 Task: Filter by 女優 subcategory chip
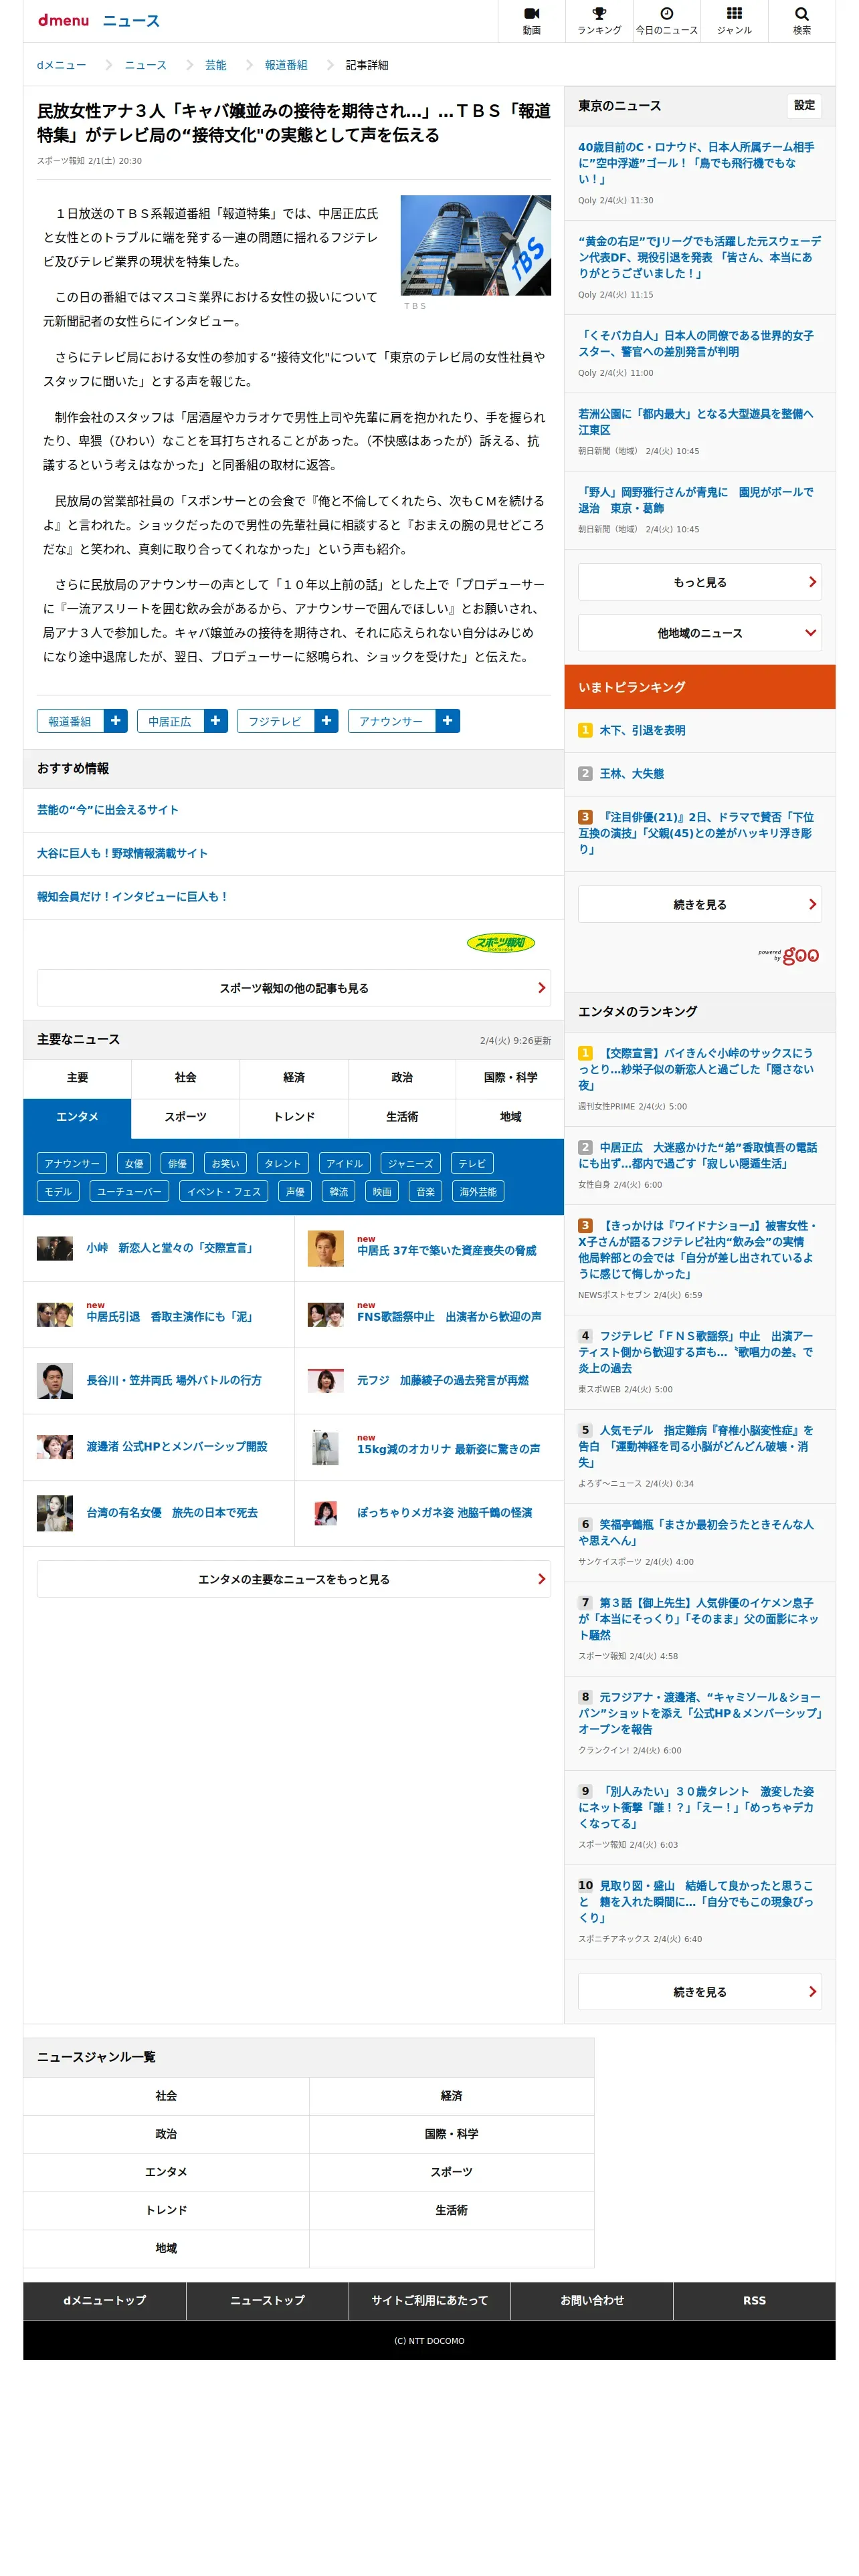pos(134,1163)
